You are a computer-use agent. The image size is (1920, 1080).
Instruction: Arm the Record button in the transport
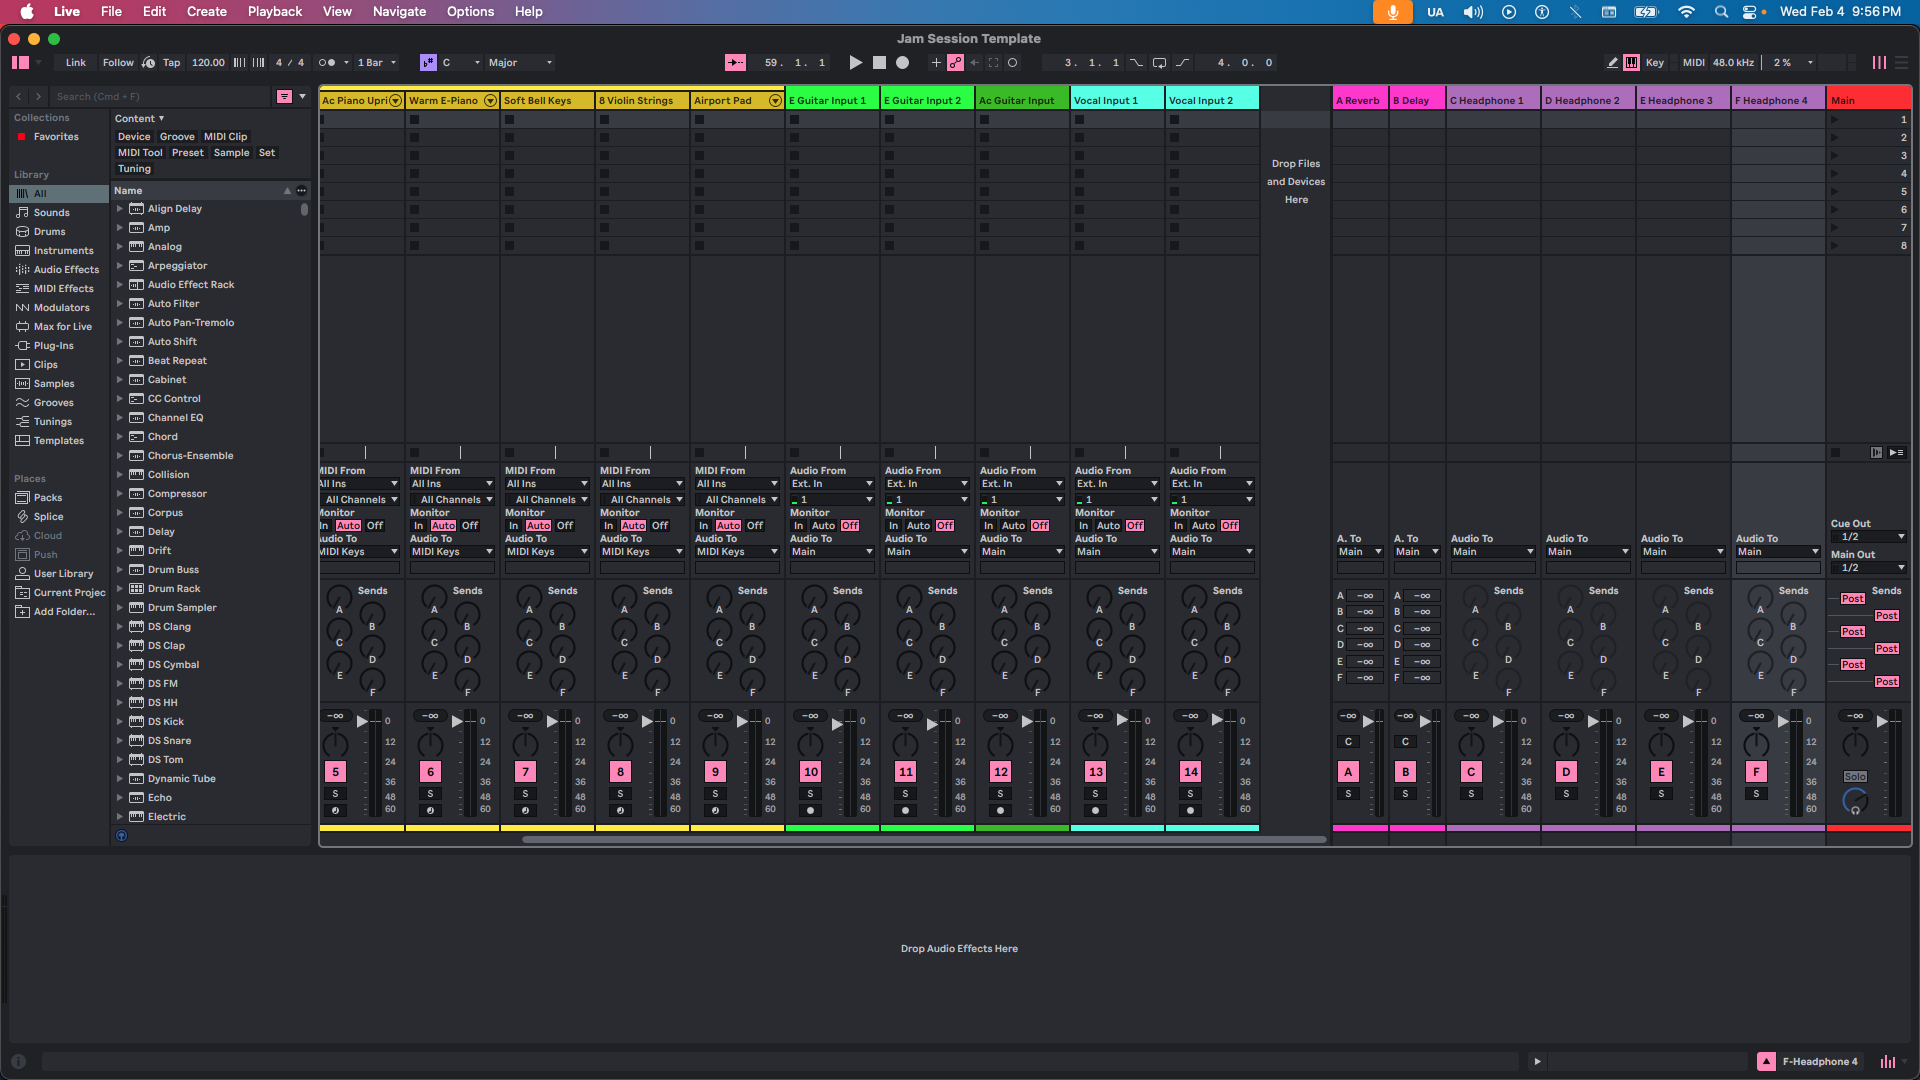(x=901, y=62)
